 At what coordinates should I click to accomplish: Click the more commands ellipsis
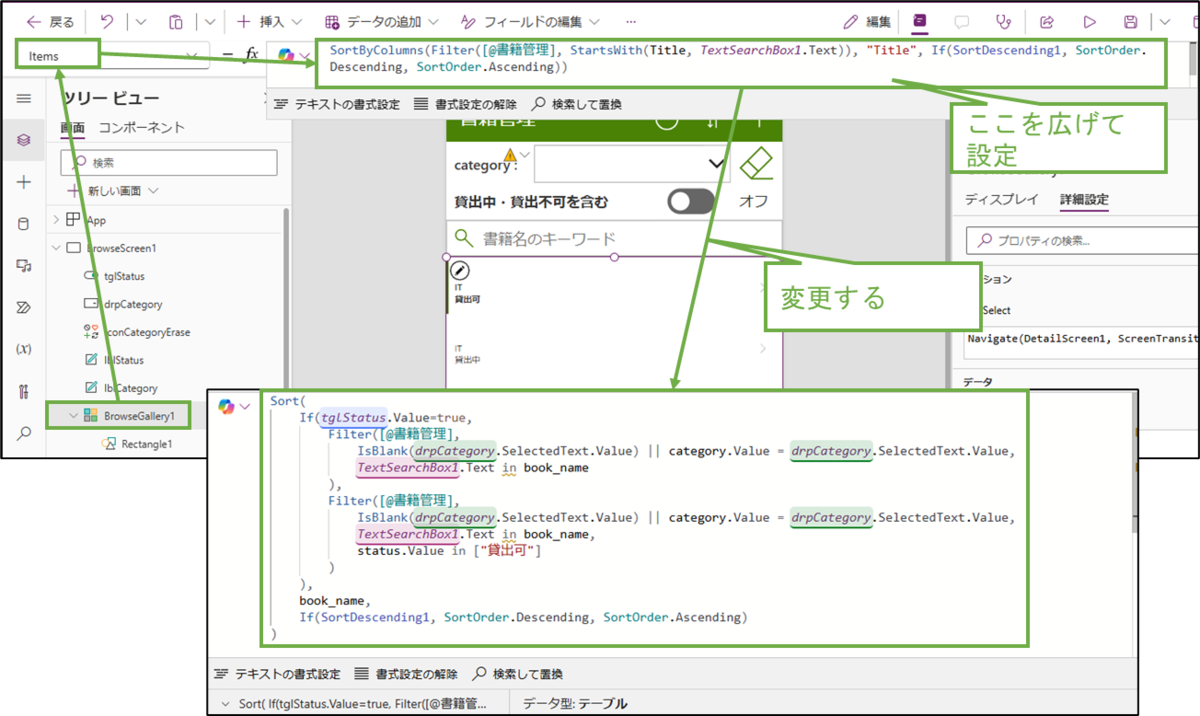630,21
